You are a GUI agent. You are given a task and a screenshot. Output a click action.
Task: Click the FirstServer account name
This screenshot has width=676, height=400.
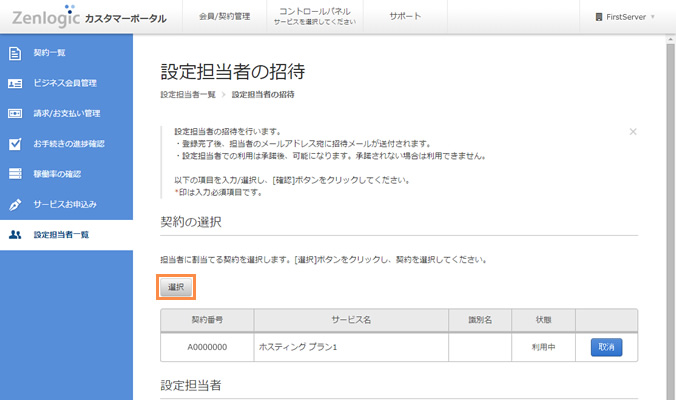coord(626,17)
